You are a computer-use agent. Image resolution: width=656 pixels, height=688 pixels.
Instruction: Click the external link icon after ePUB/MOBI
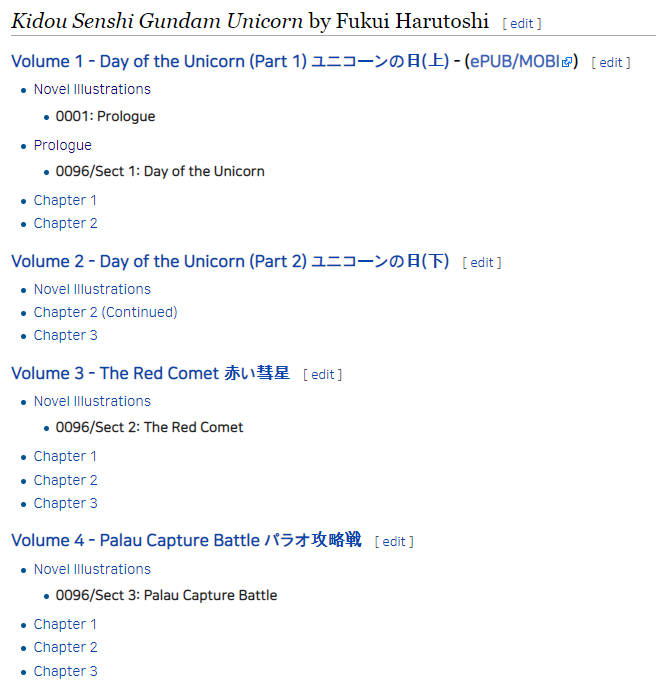567,62
